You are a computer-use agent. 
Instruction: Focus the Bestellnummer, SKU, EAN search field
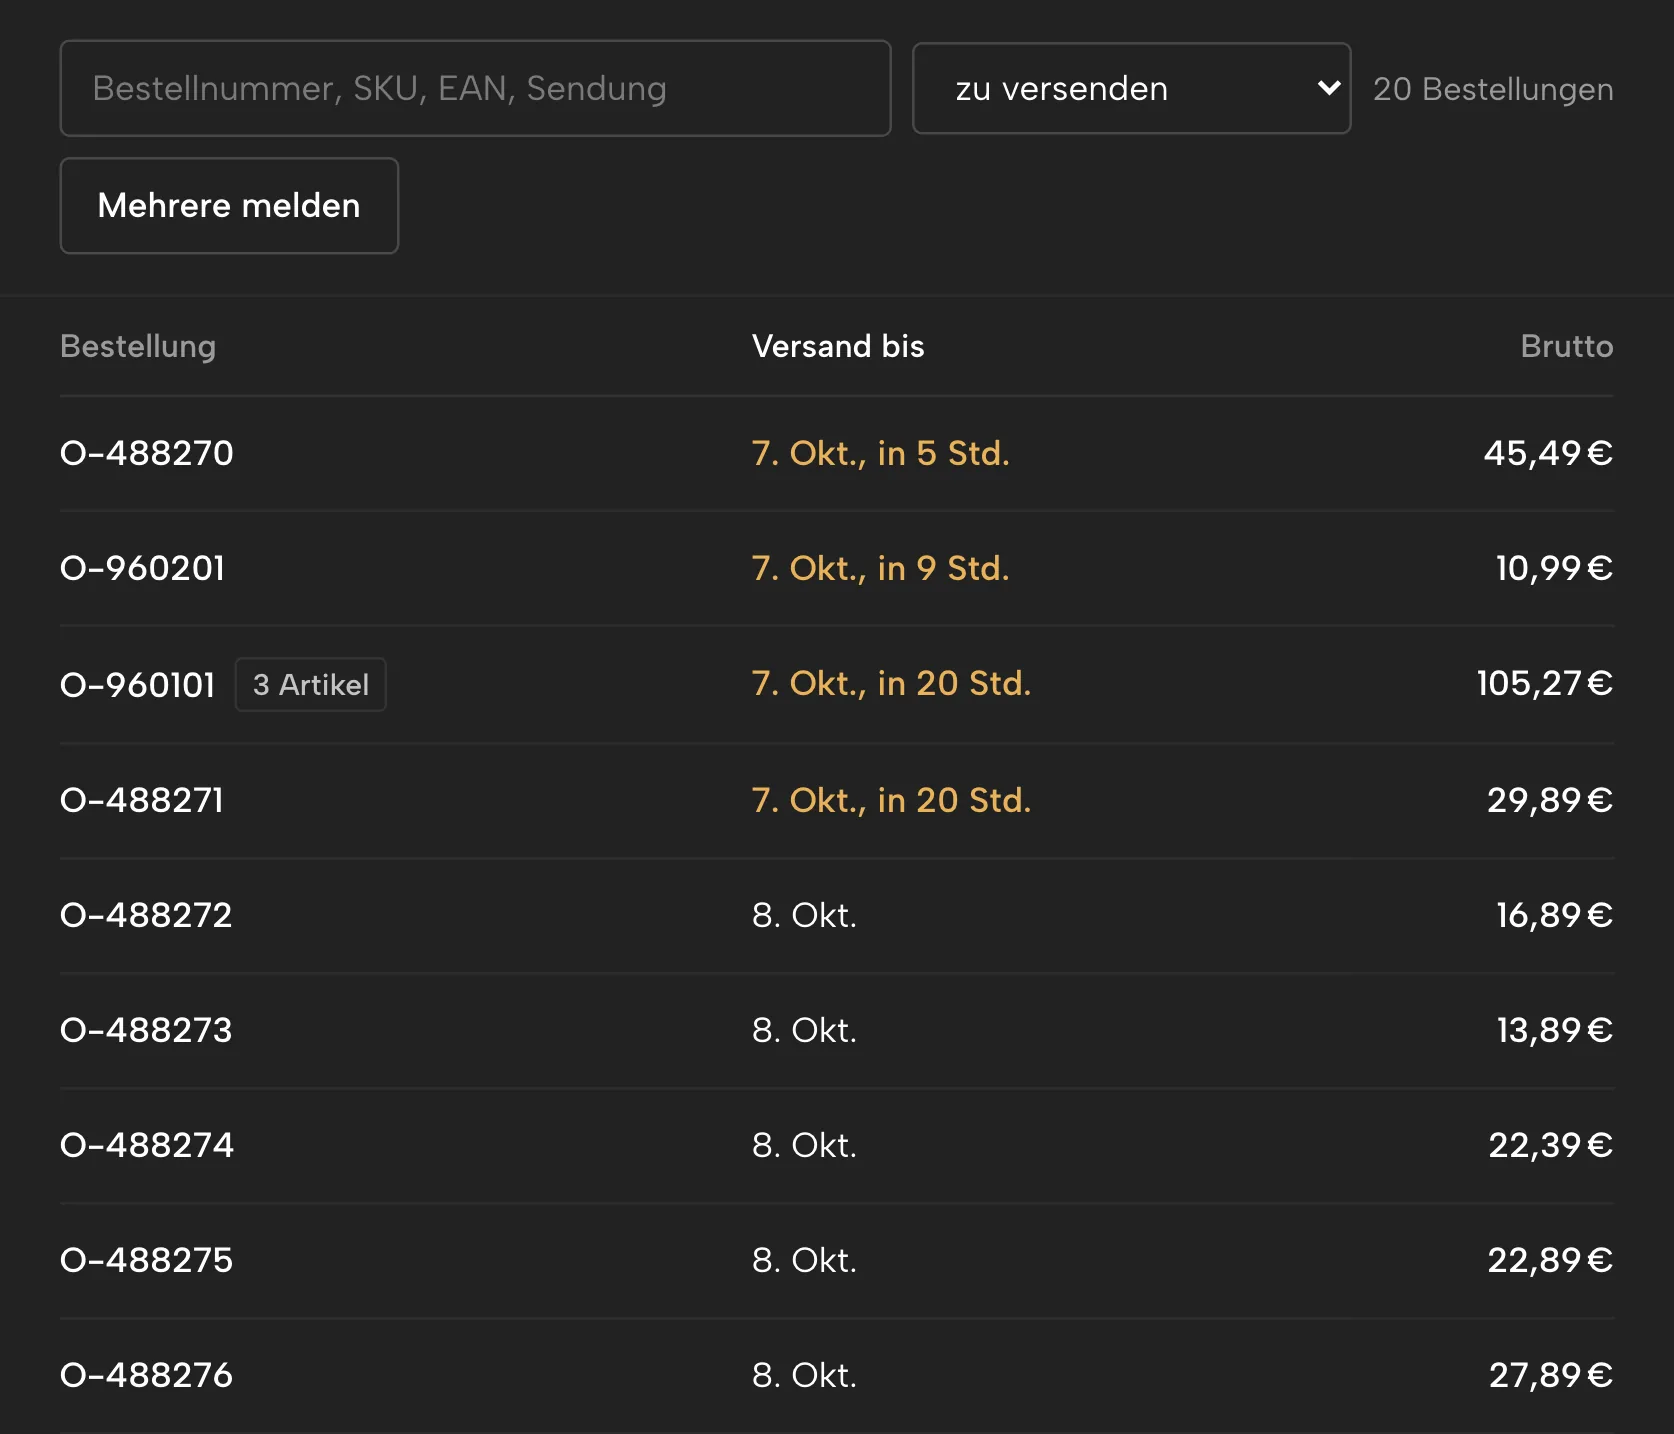(x=475, y=88)
